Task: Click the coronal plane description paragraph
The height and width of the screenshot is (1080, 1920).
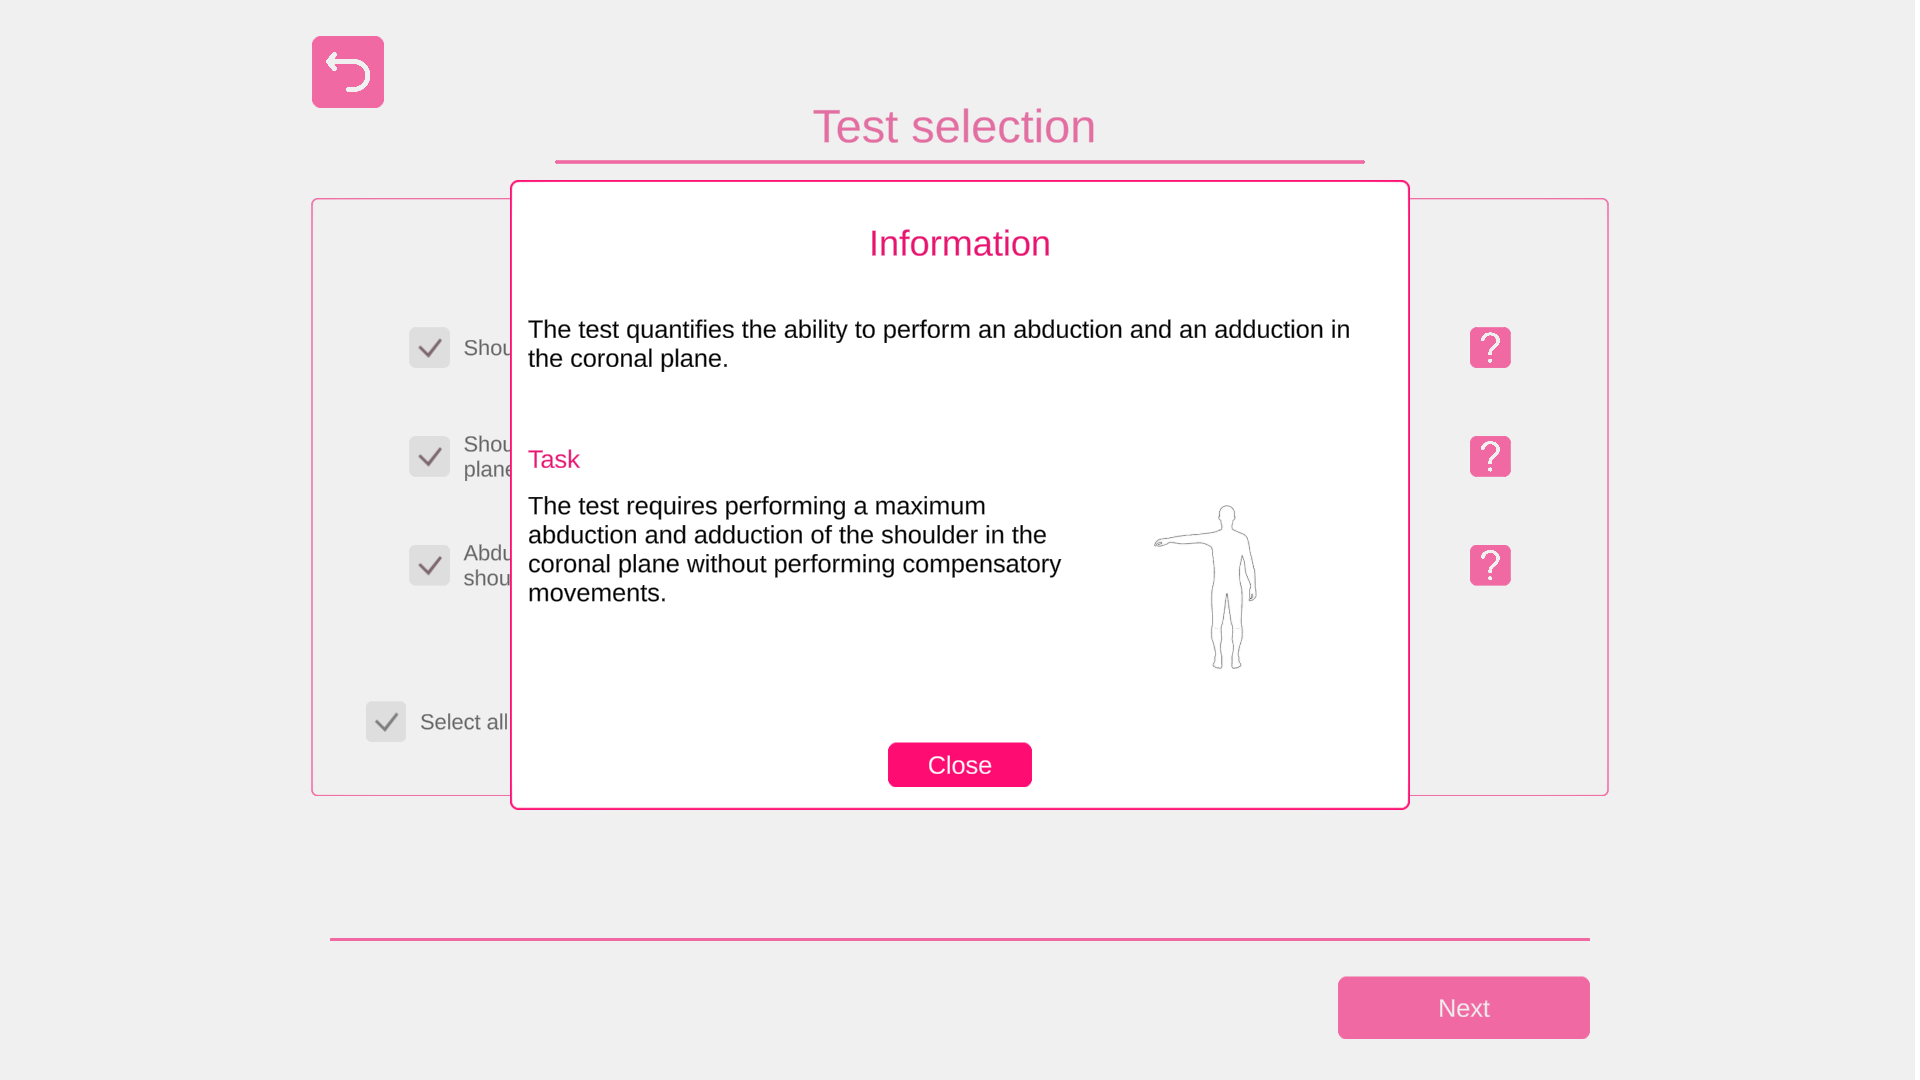Action: pyautogui.click(x=938, y=344)
